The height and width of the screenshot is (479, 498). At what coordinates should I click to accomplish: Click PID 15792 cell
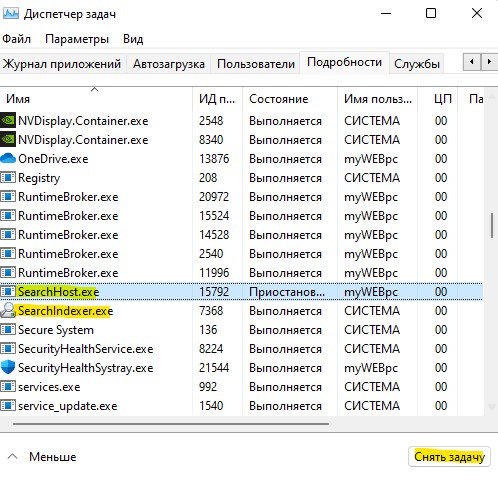[x=214, y=292]
